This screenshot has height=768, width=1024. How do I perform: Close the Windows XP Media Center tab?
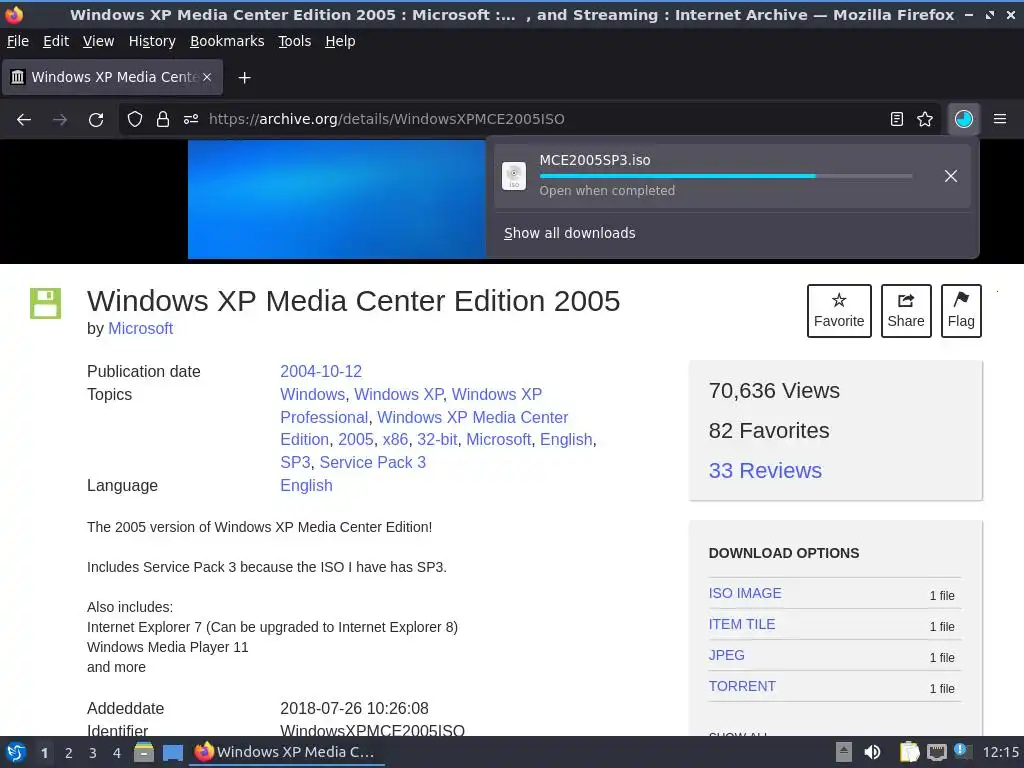(x=207, y=77)
